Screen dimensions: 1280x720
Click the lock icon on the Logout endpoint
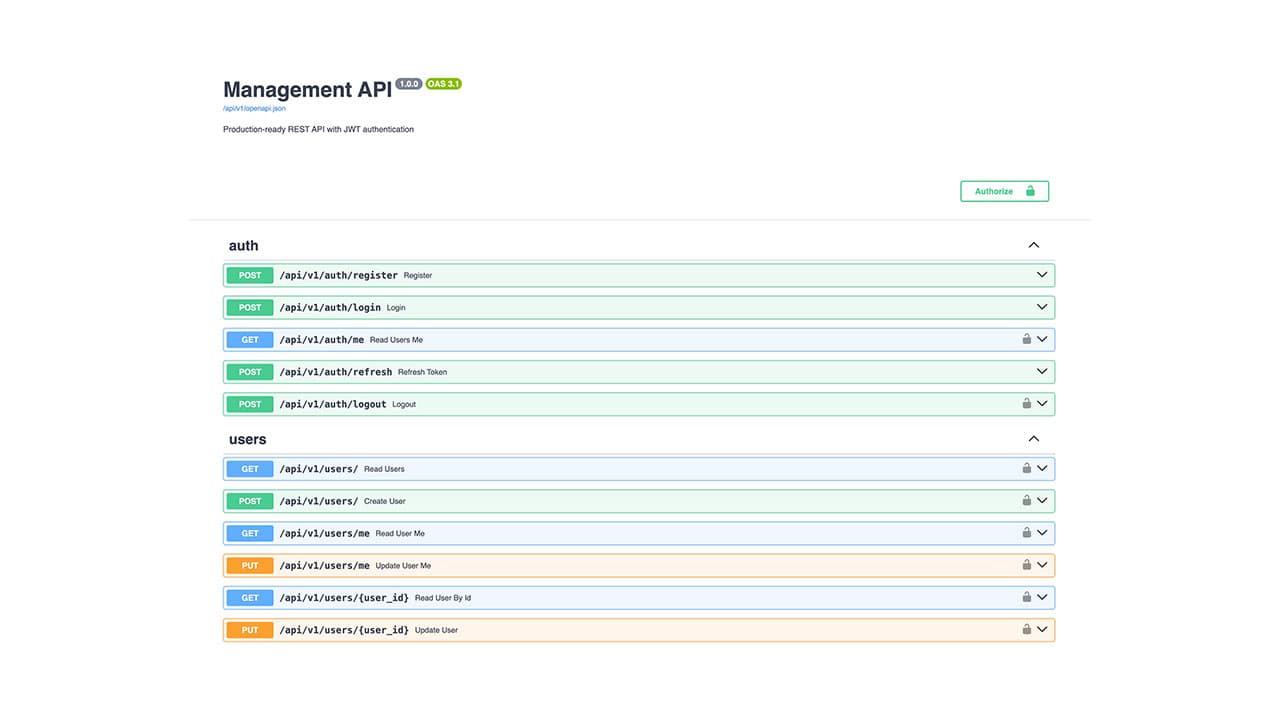[1026, 404]
